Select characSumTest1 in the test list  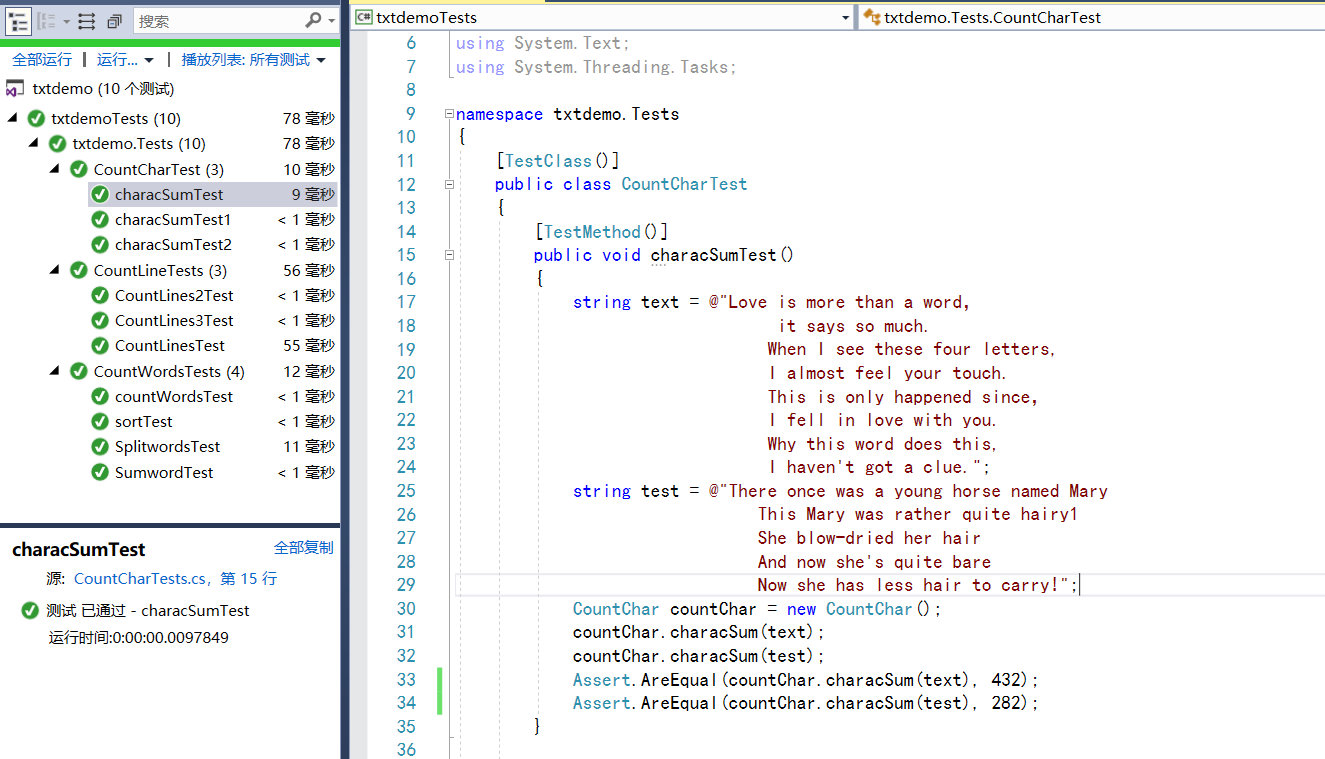click(x=173, y=220)
